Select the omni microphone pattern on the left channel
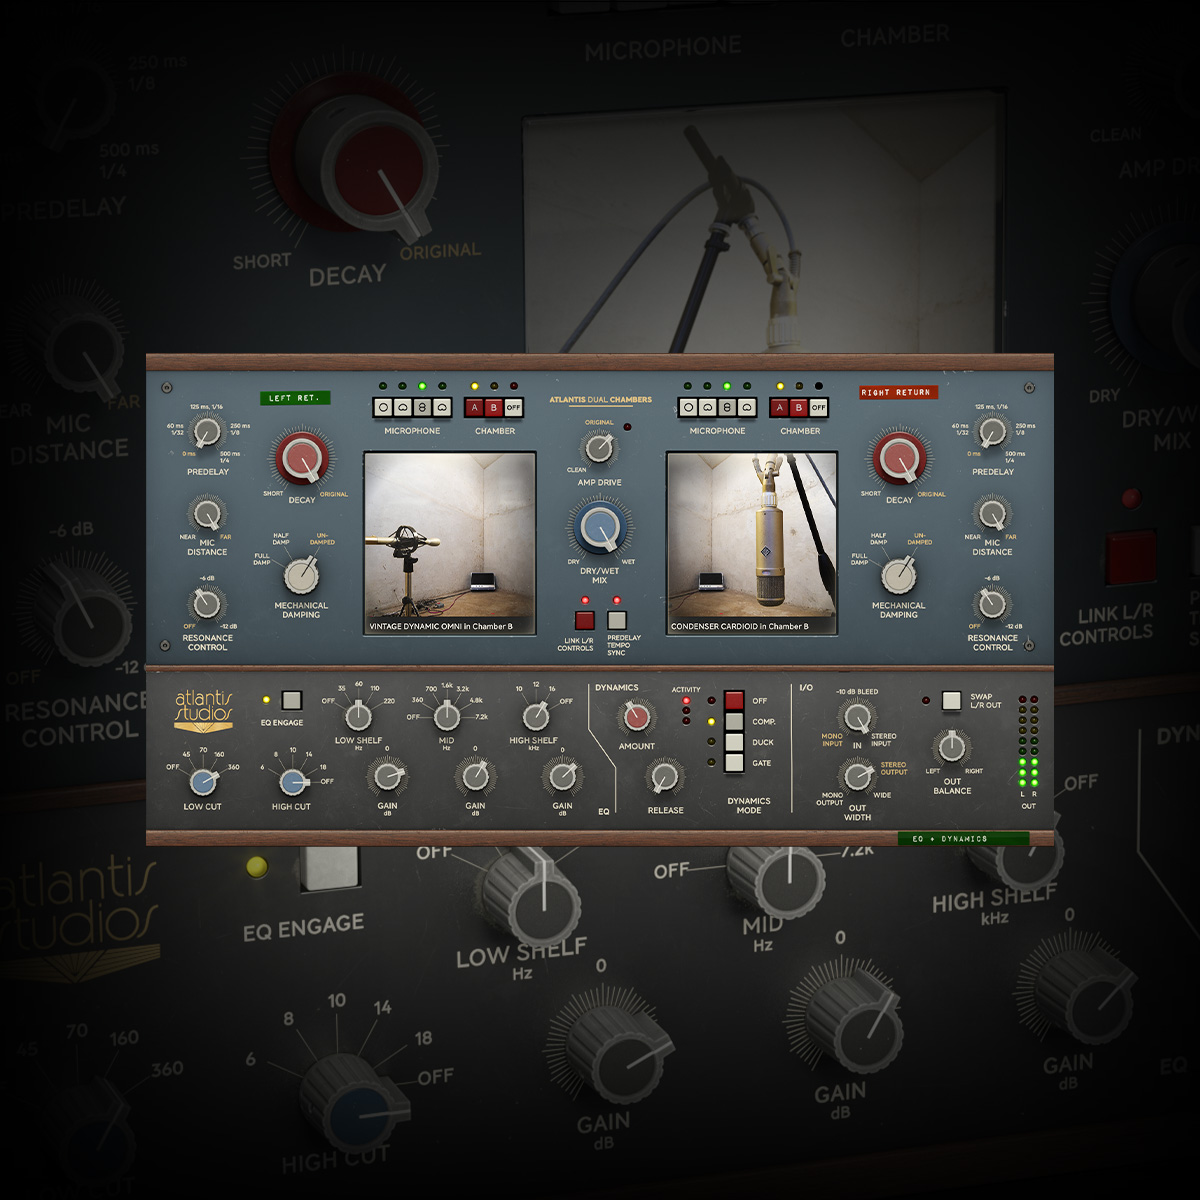The height and width of the screenshot is (1200, 1200). [383, 407]
